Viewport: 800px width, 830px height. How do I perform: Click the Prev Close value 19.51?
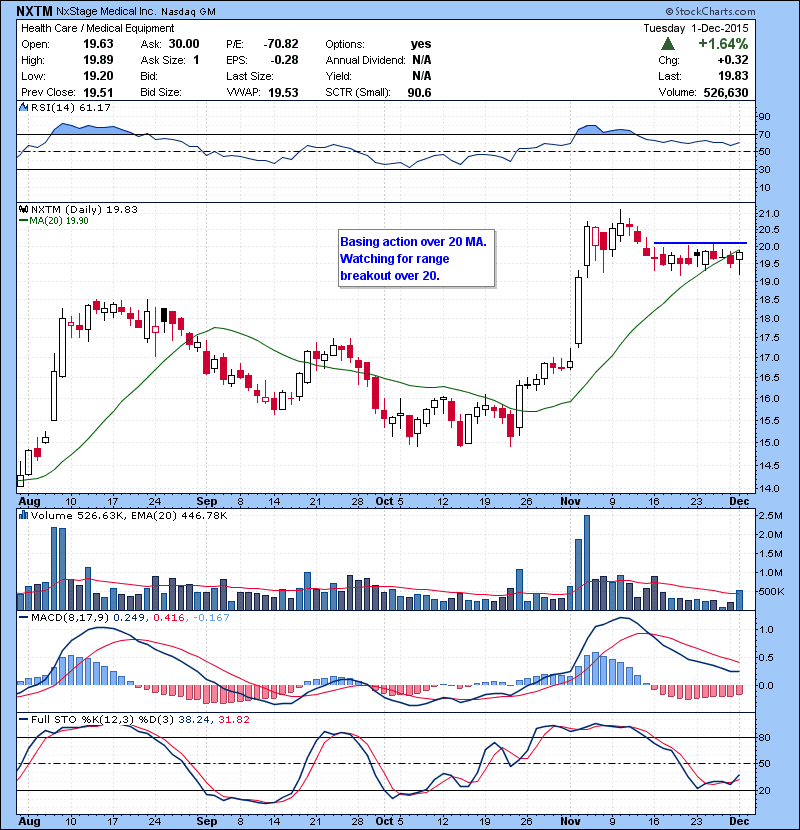98,92
